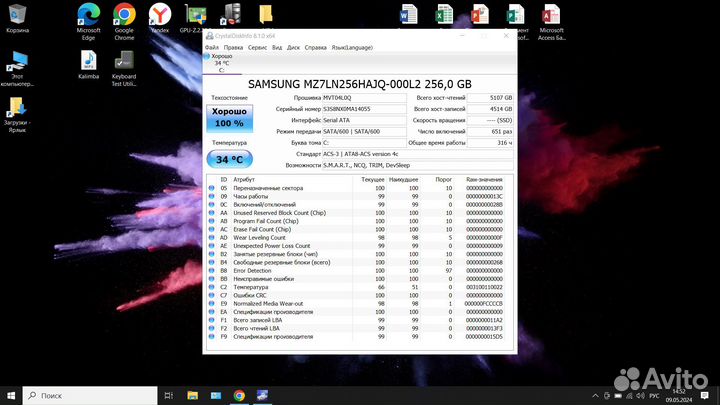Open the Диск menu
720x405 pixels.
point(293,47)
